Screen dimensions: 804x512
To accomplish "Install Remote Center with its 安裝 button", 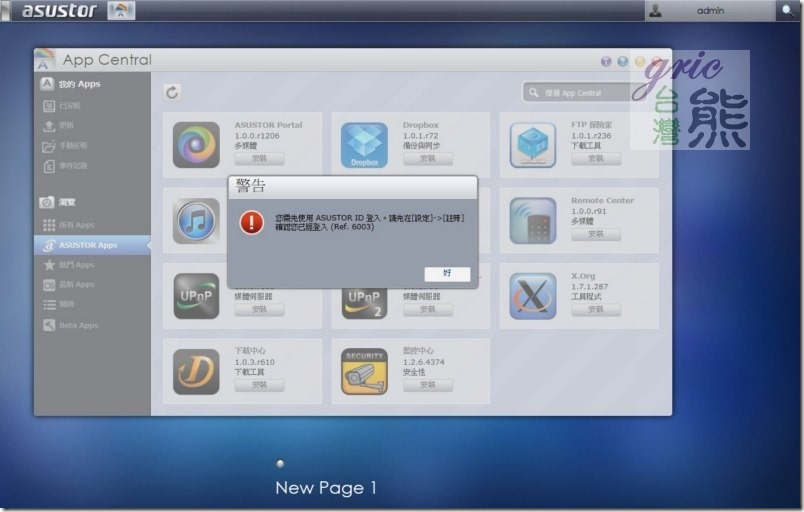I will point(596,234).
